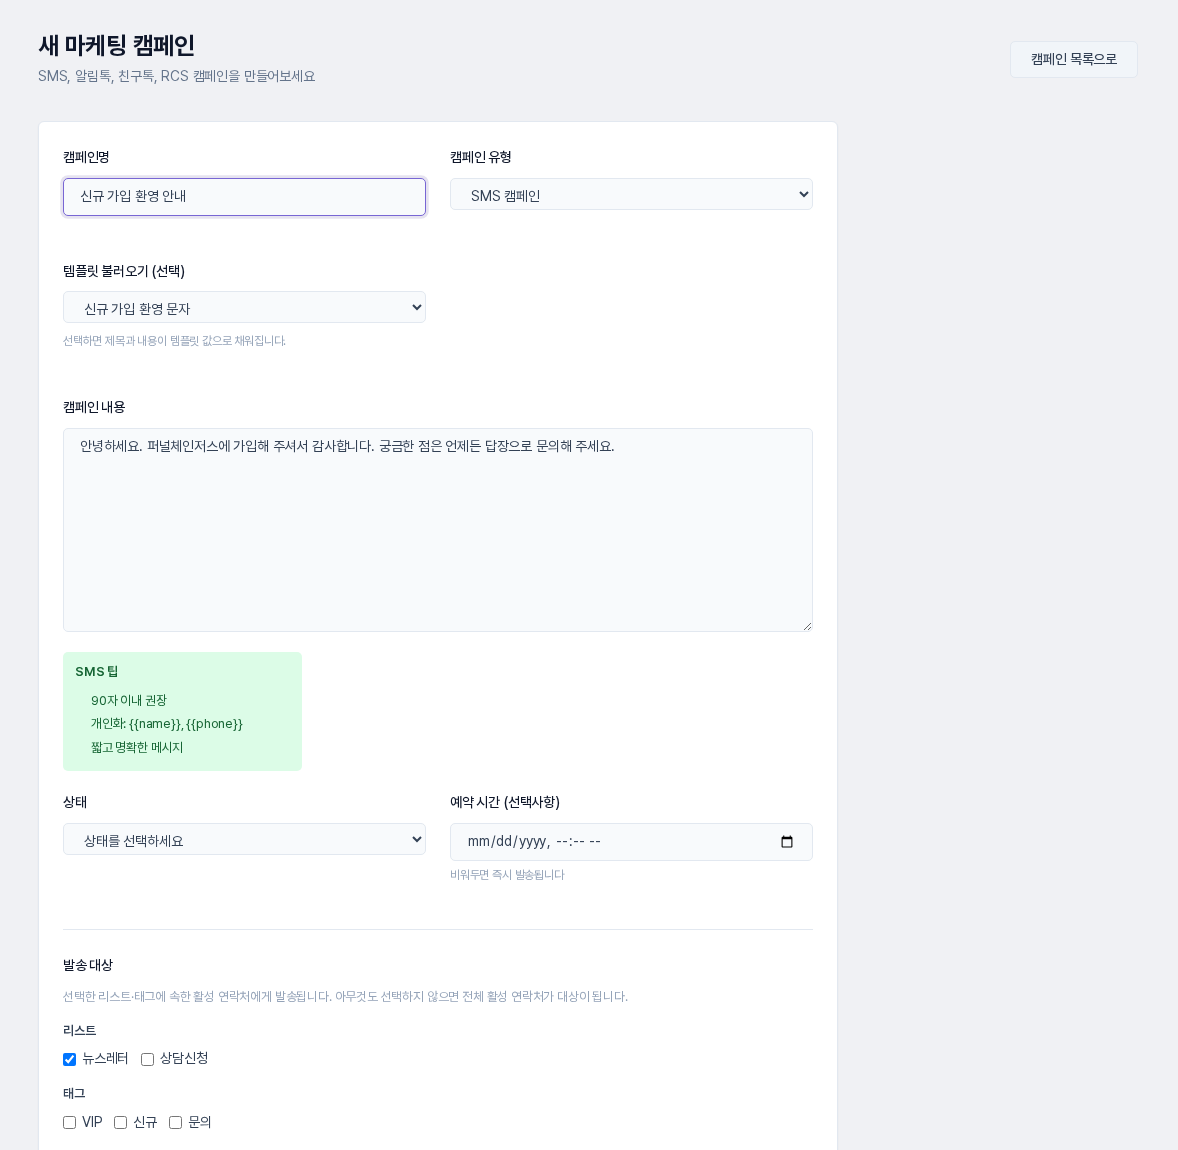Focus the 캠페인명 input field
The height and width of the screenshot is (1150, 1178).
pyautogui.click(x=244, y=197)
